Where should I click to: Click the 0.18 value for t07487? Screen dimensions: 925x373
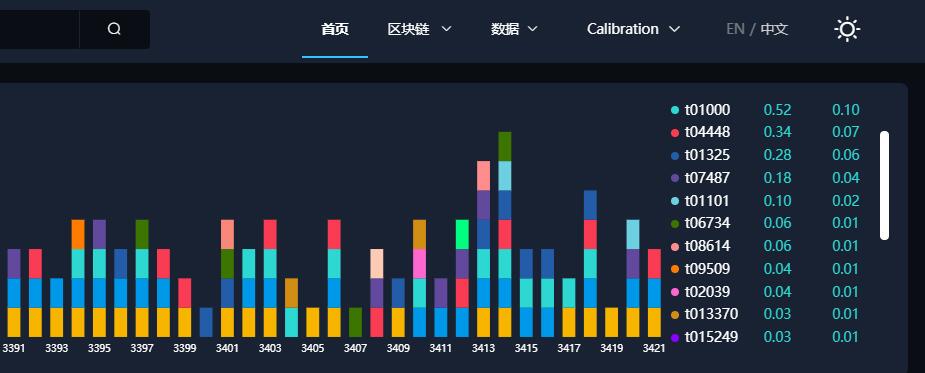778,178
